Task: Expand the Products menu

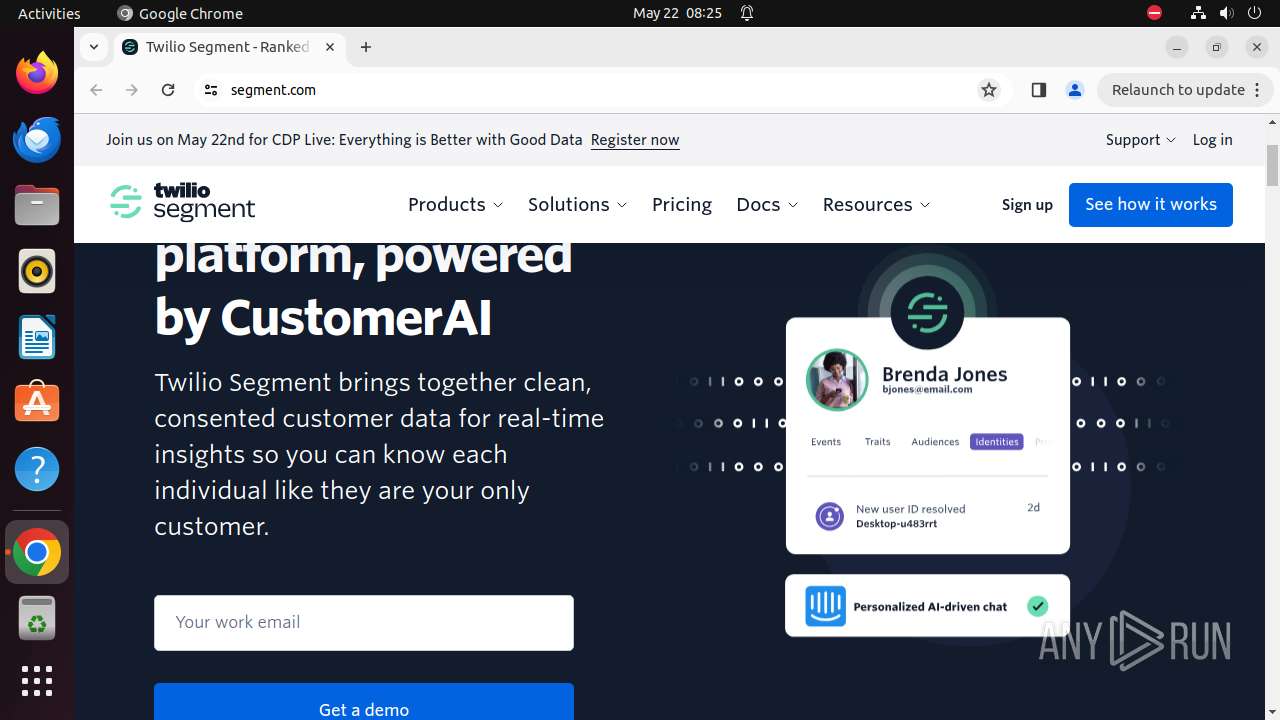Action: point(455,204)
